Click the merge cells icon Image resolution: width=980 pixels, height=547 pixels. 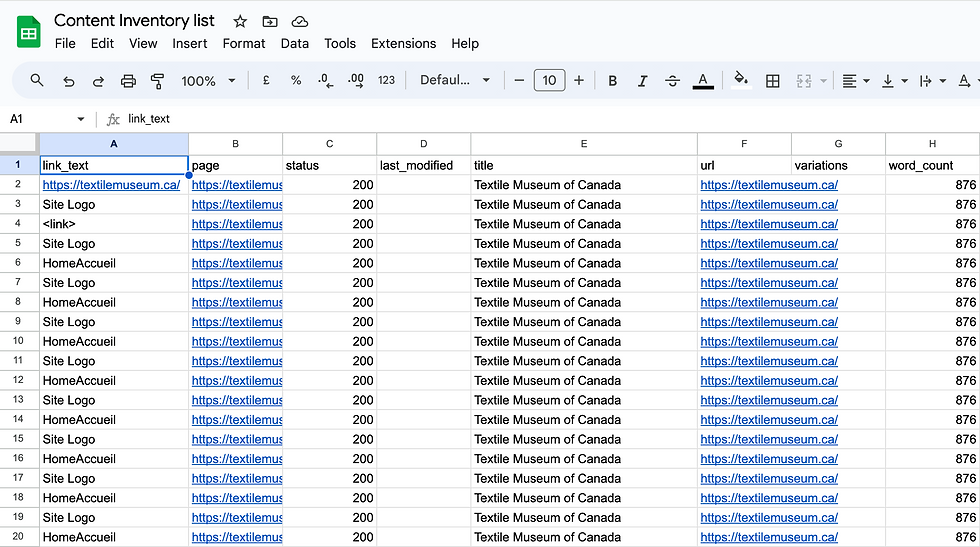tap(804, 81)
